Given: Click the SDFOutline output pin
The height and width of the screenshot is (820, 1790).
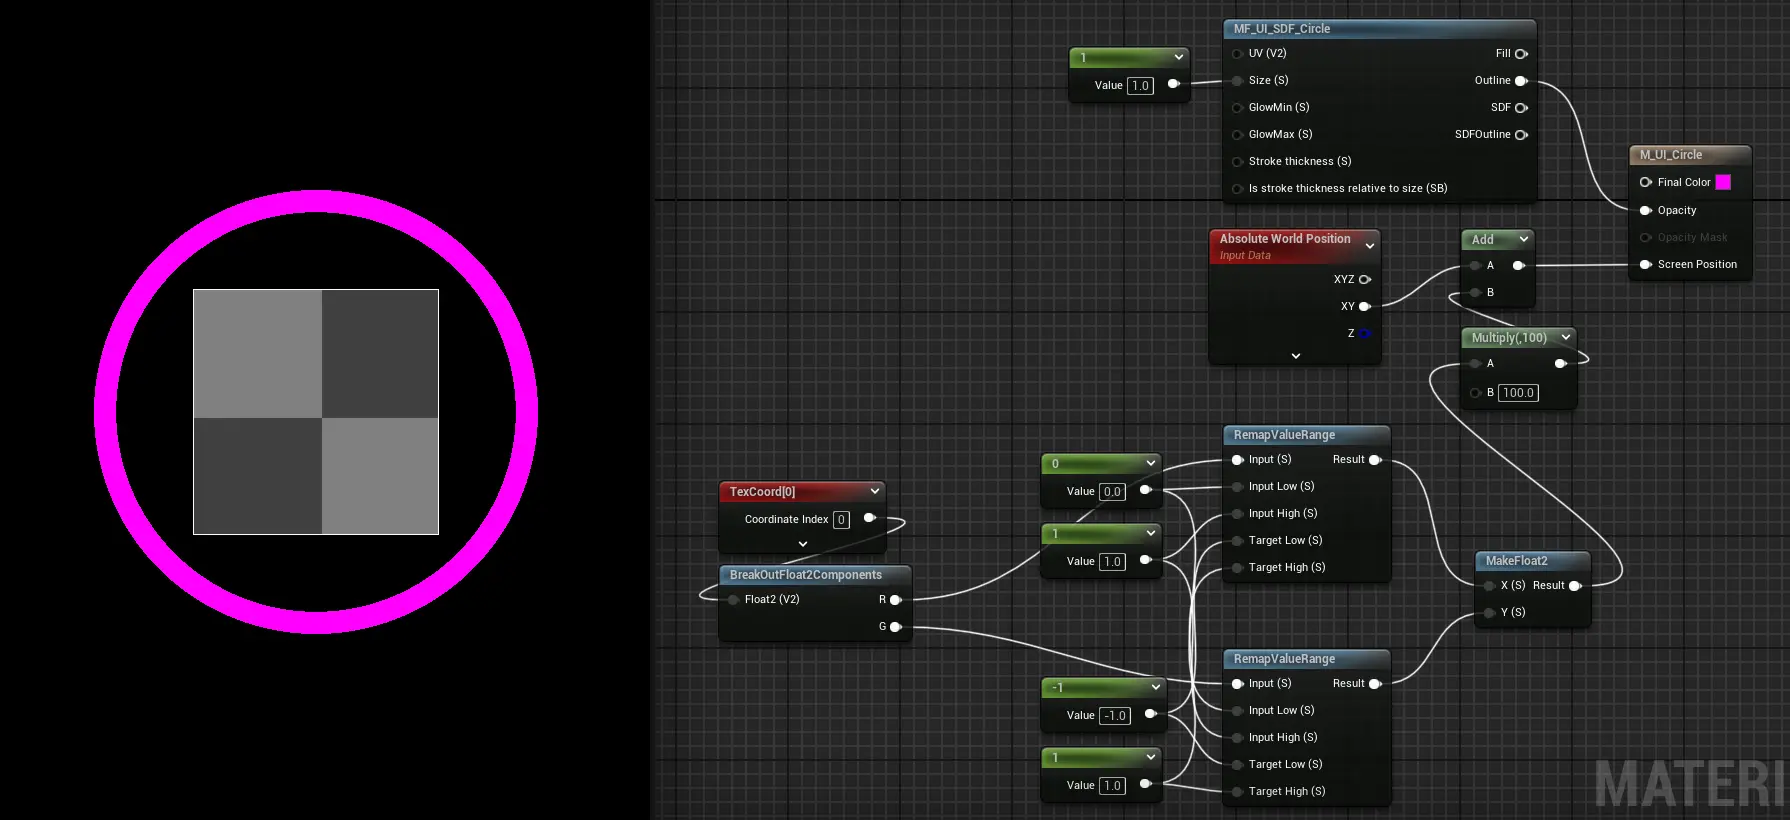Looking at the screenshot, I should coord(1521,135).
